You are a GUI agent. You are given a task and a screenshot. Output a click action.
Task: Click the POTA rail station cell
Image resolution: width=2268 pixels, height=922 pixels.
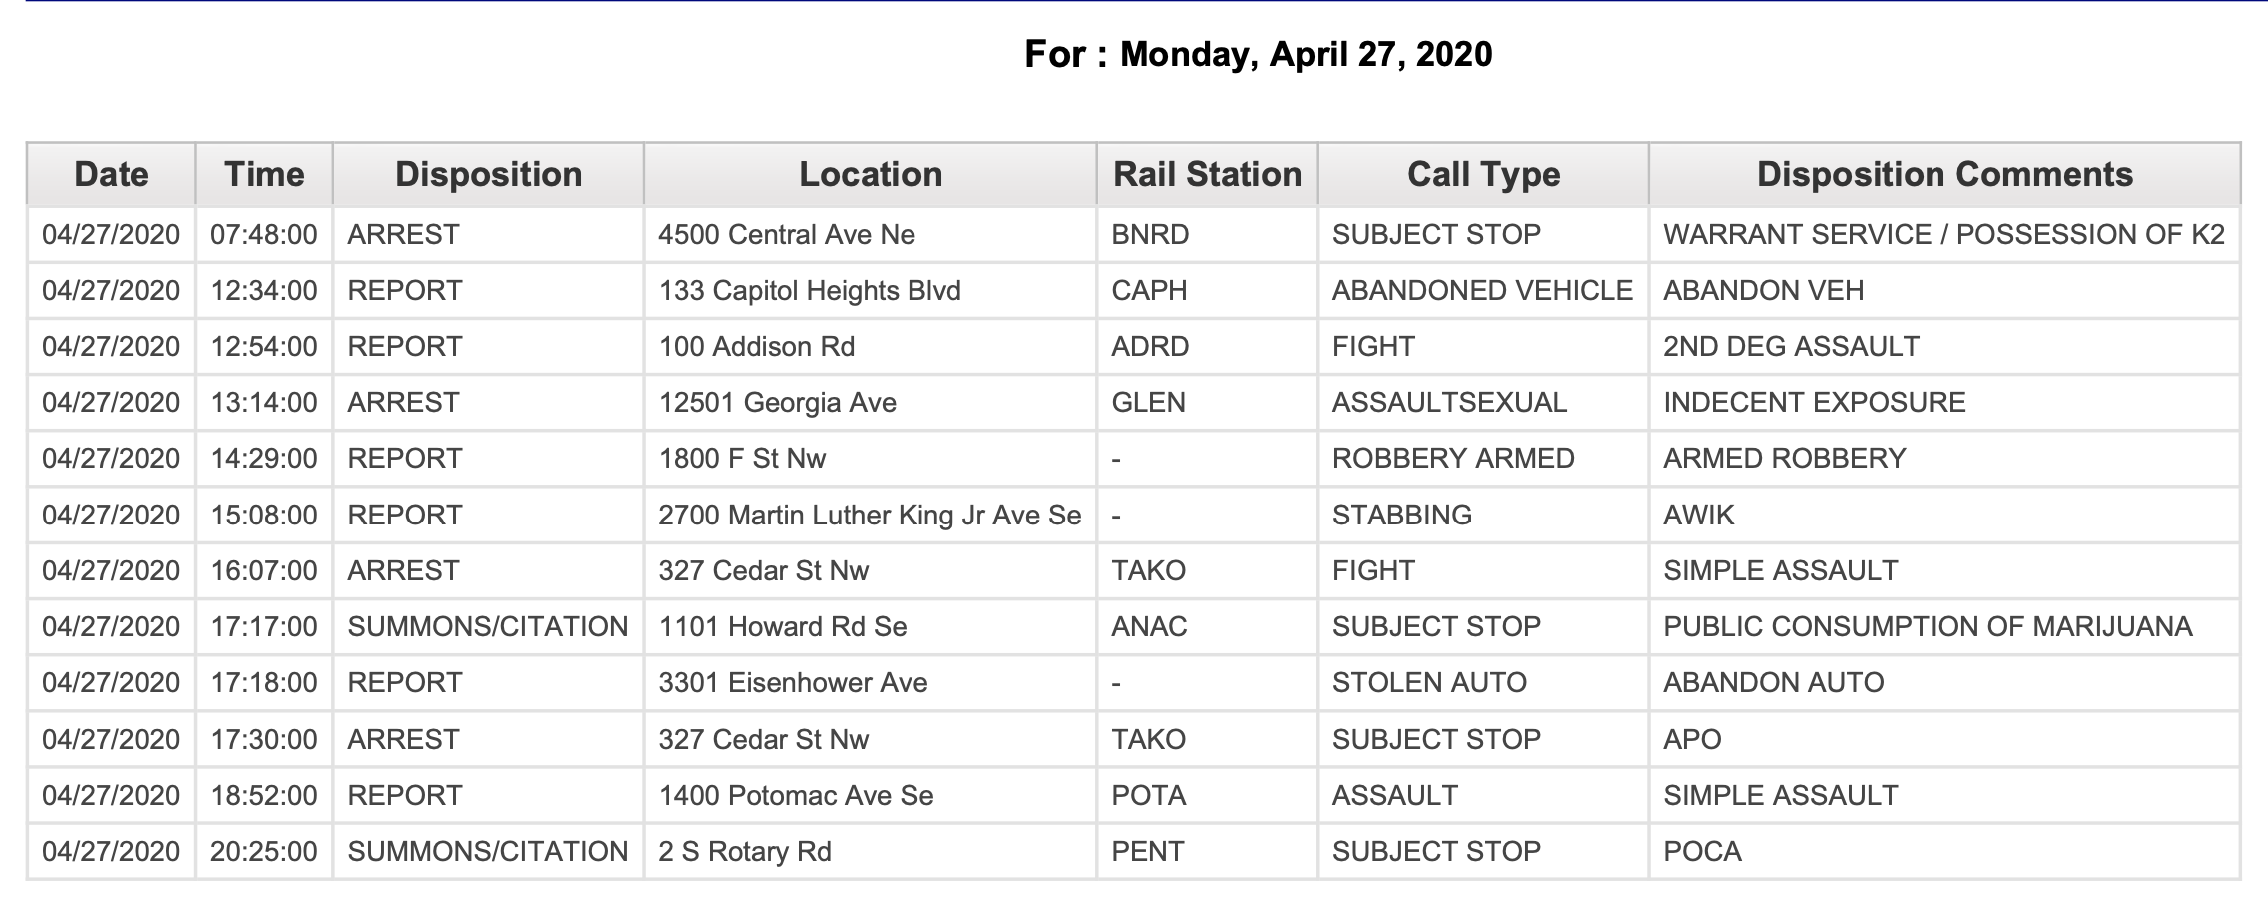[x=1207, y=796]
